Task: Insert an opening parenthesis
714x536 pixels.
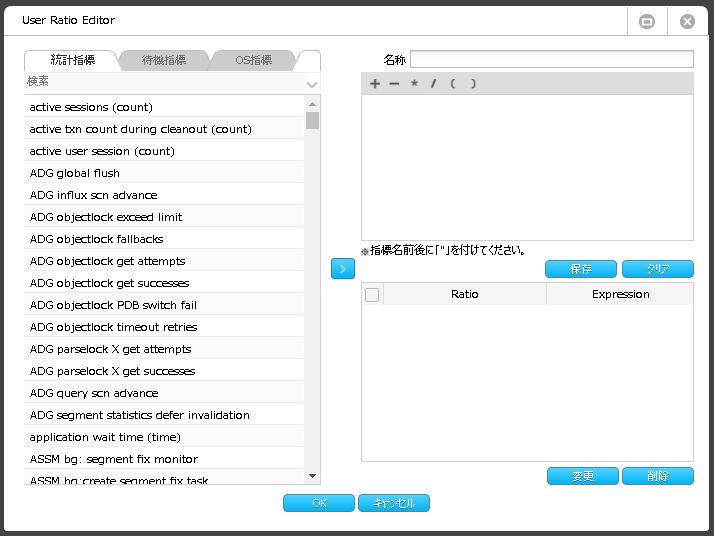Action: [453, 84]
